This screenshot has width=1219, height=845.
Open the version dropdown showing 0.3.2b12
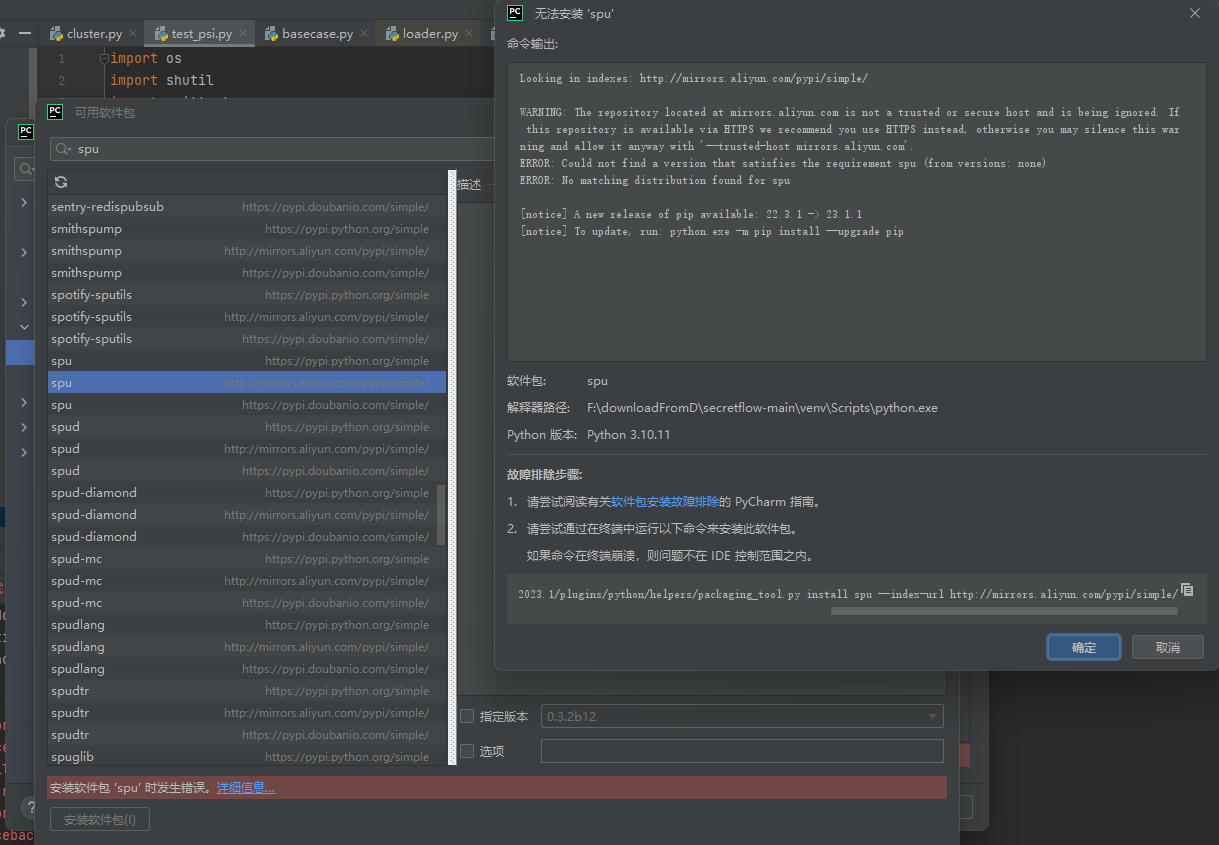click(931, 716)
